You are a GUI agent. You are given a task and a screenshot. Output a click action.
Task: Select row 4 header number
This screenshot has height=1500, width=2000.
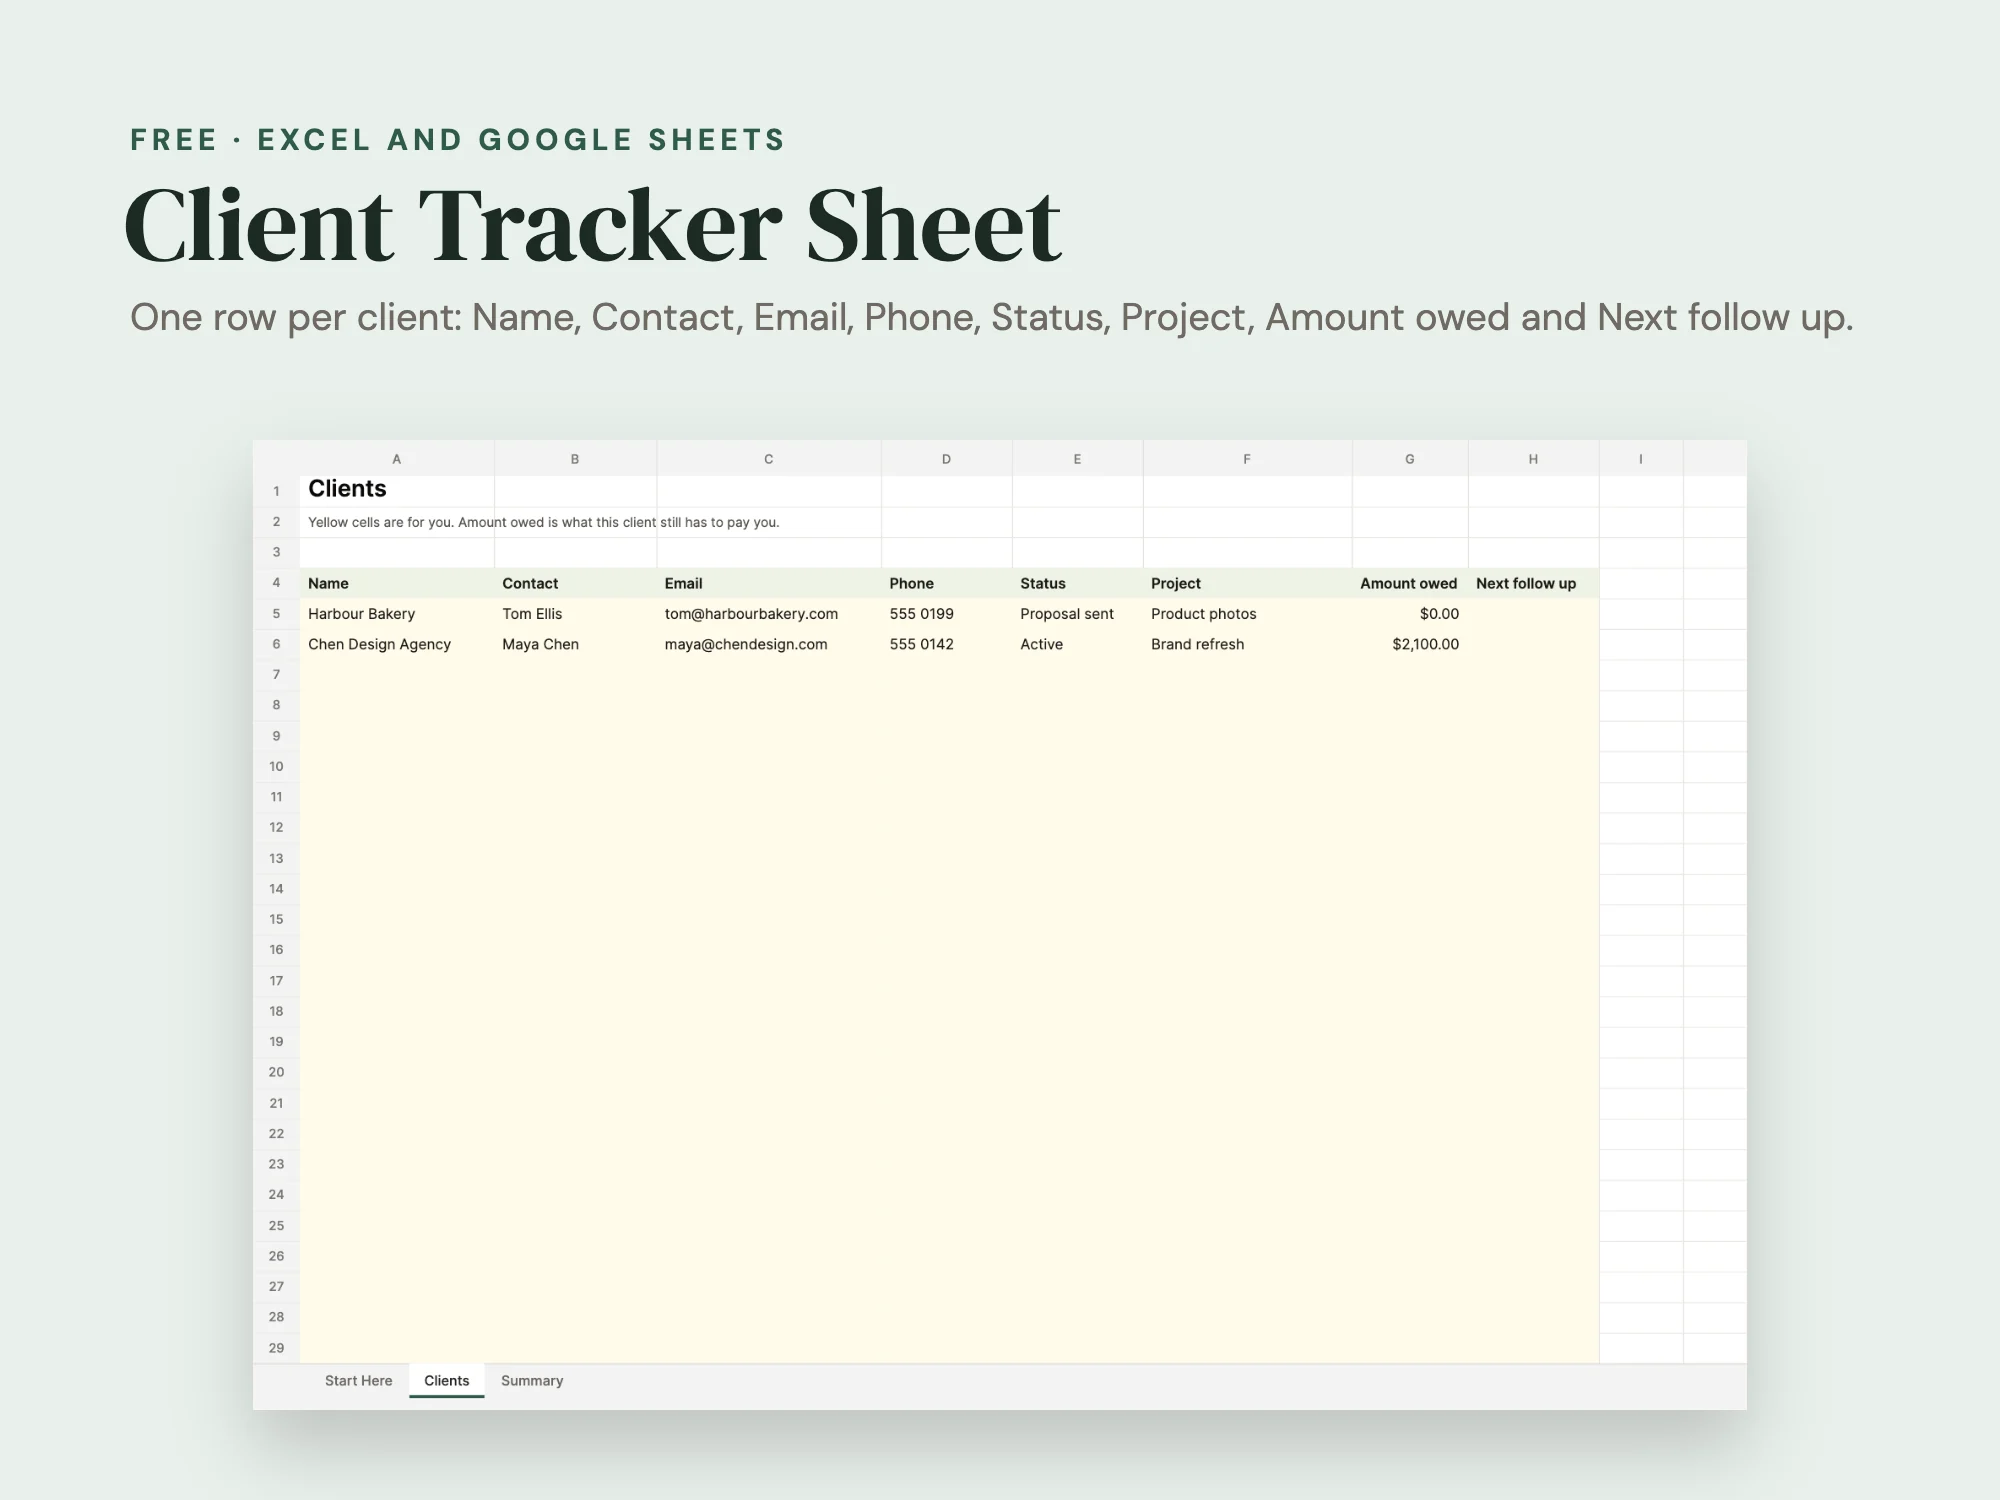point(277,583)
